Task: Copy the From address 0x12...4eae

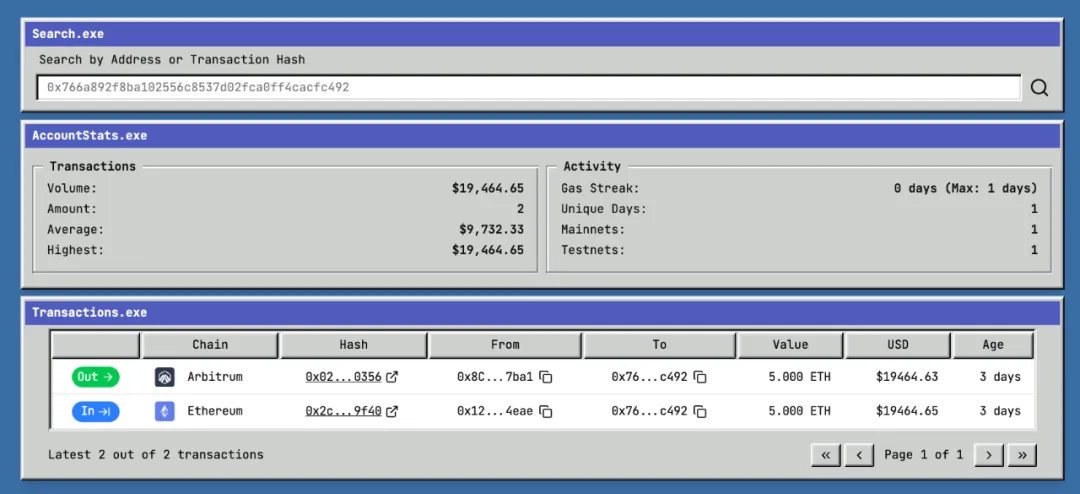Action: click(x=546, y=411)
